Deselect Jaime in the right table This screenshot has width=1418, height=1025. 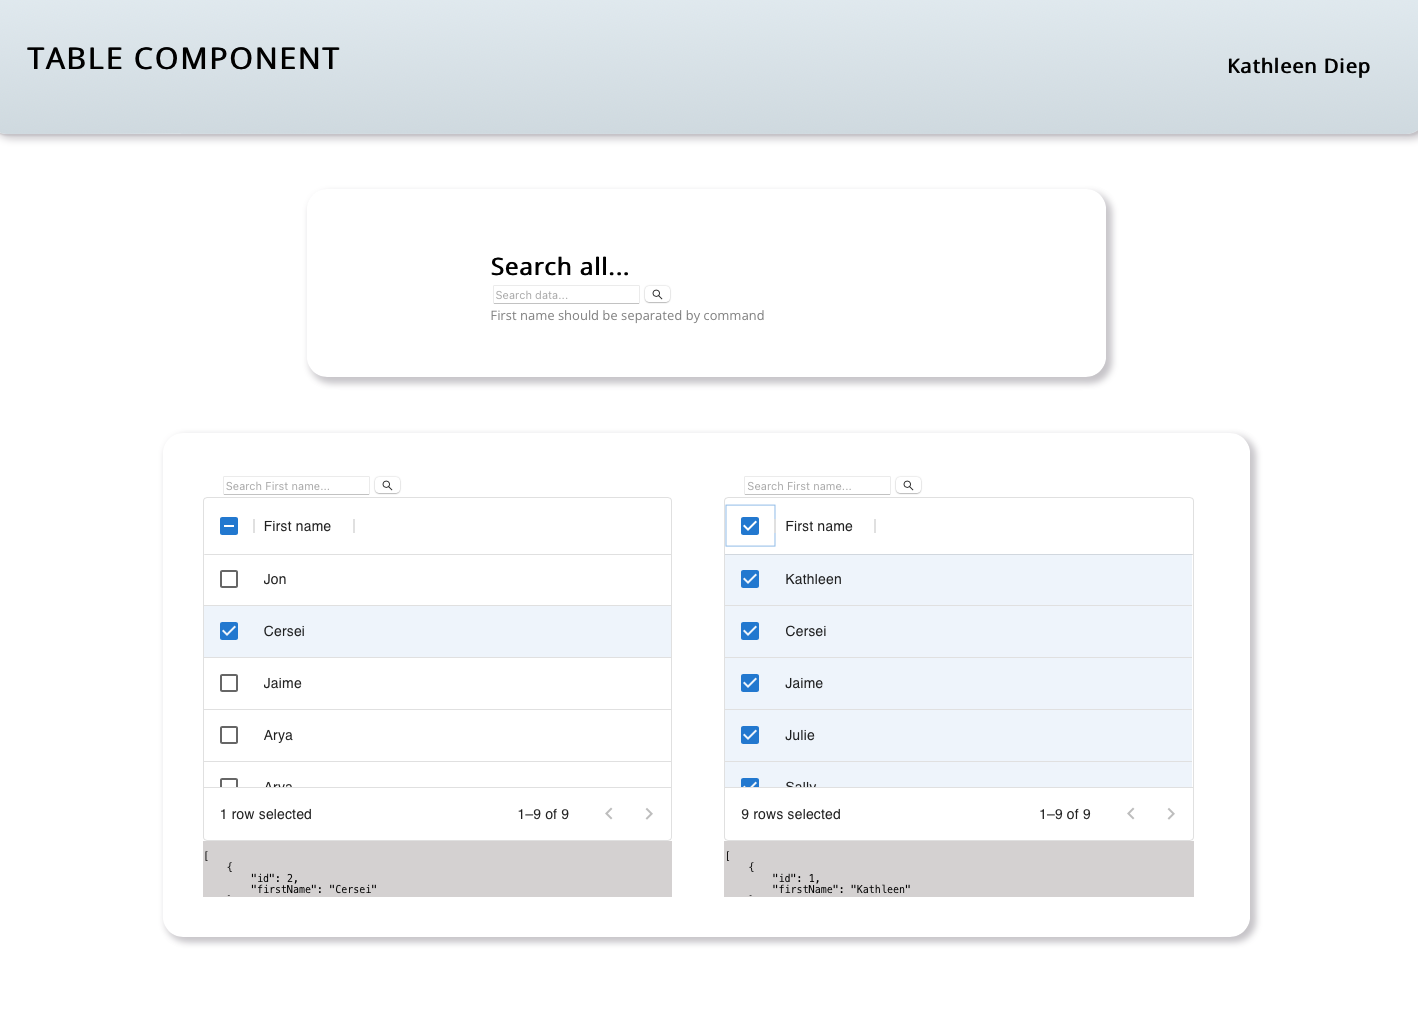[x=750, y=683]
